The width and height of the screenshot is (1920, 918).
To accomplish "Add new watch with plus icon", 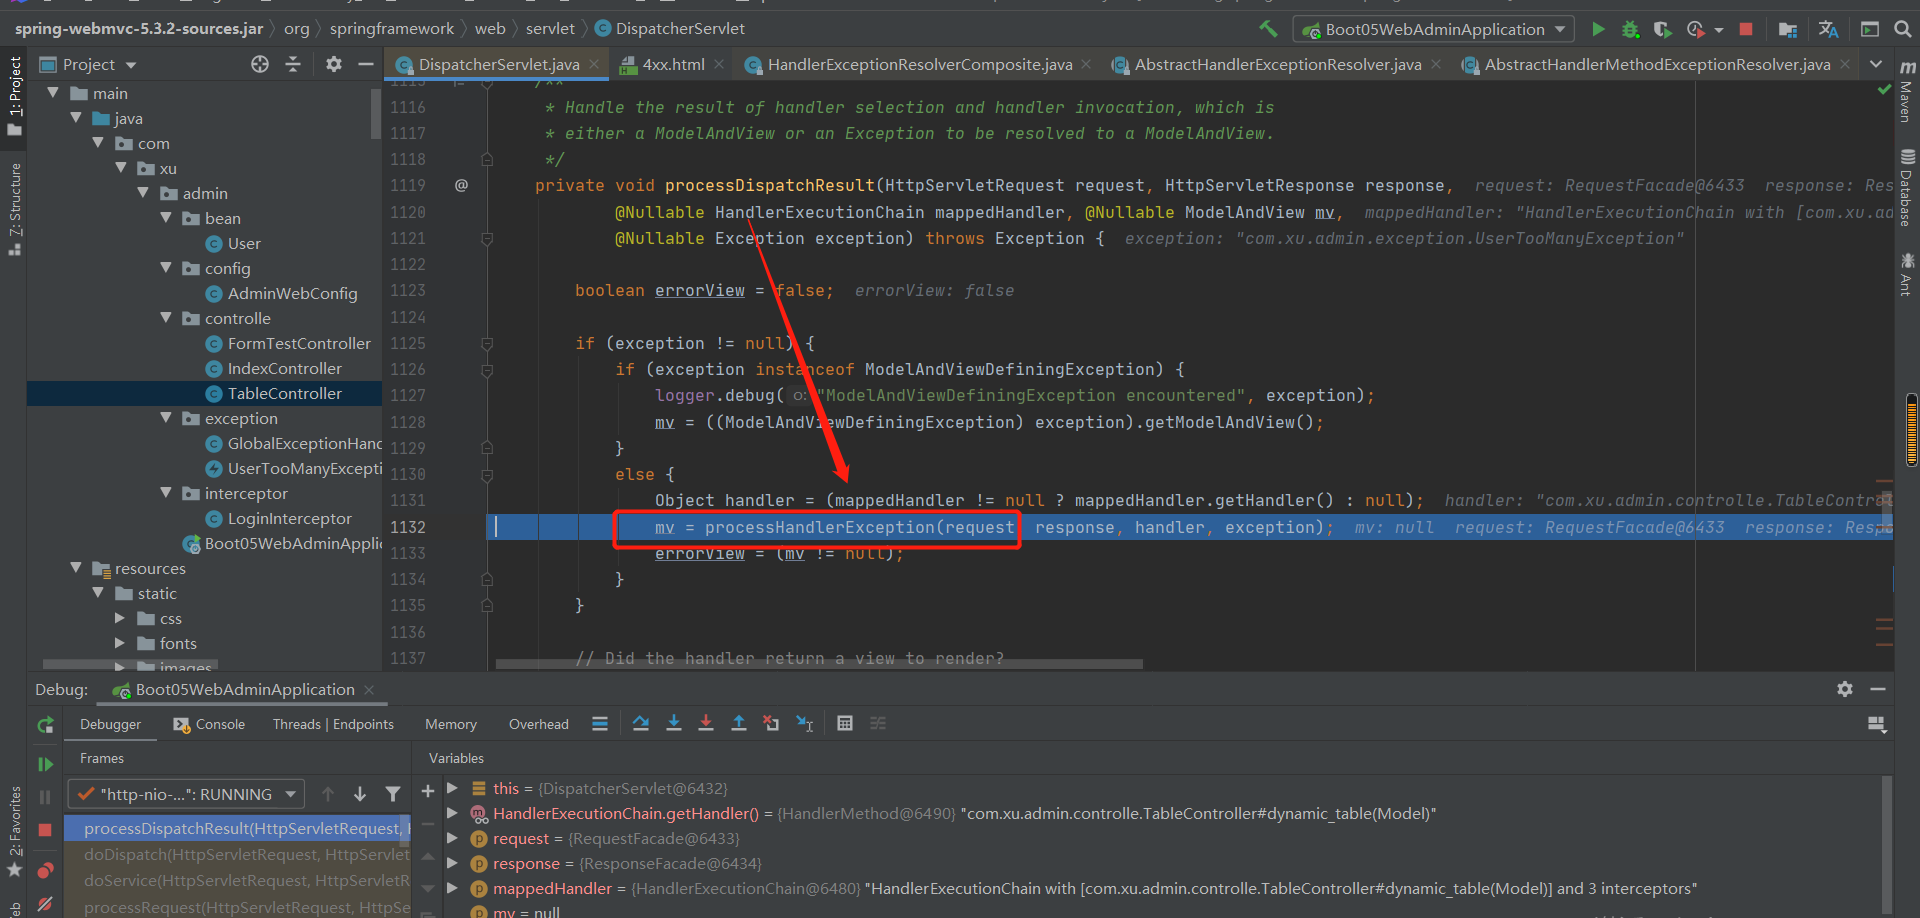I will click(x=428, y=791).
